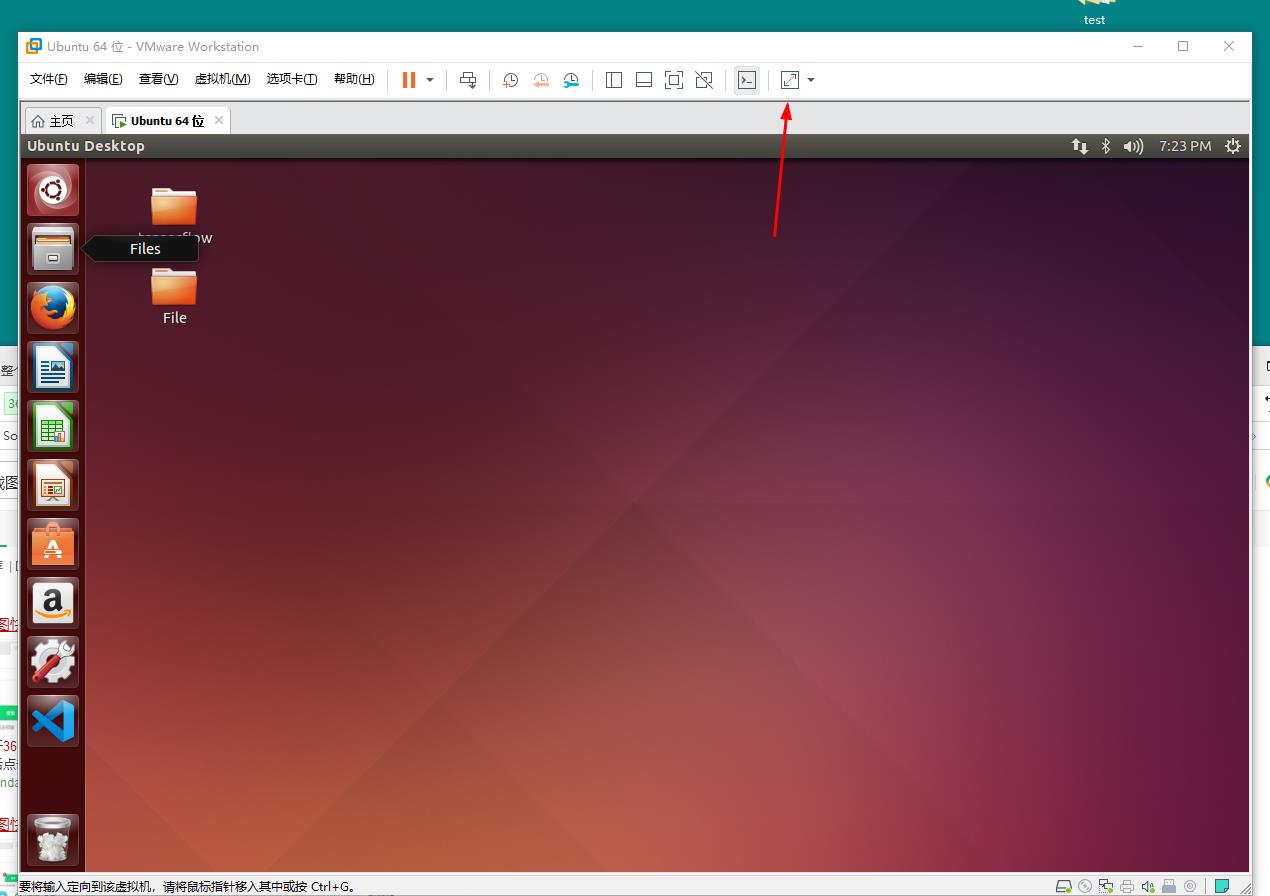1270x896 pixels.
Task: Take a snapshot of this virtual machine
Action: [510, 80]
